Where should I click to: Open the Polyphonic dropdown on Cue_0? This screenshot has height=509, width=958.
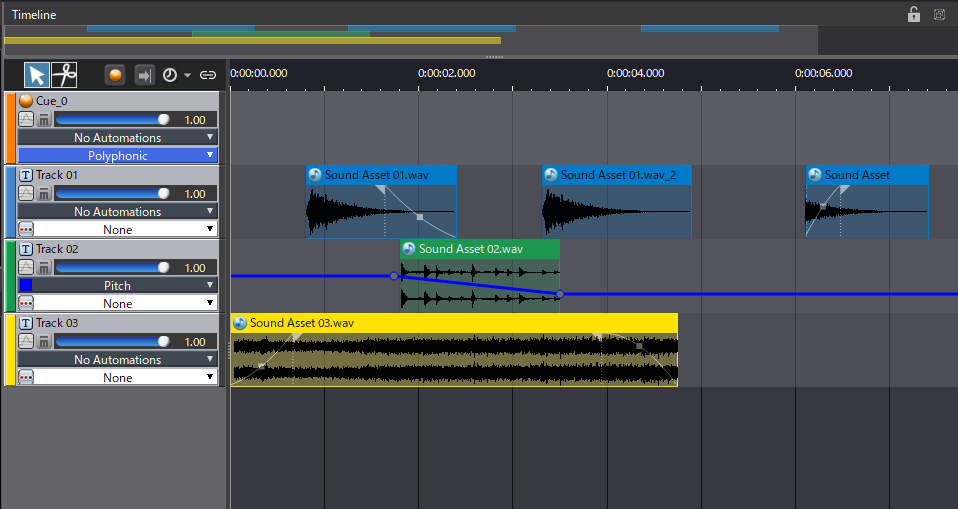click(117, 156)
